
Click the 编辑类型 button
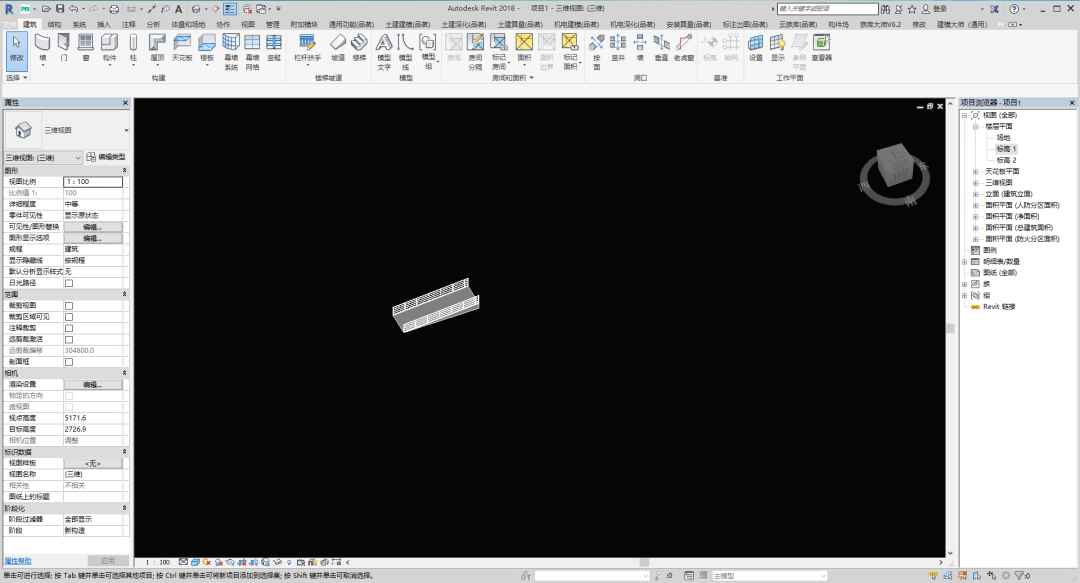(x=106, y=157)
